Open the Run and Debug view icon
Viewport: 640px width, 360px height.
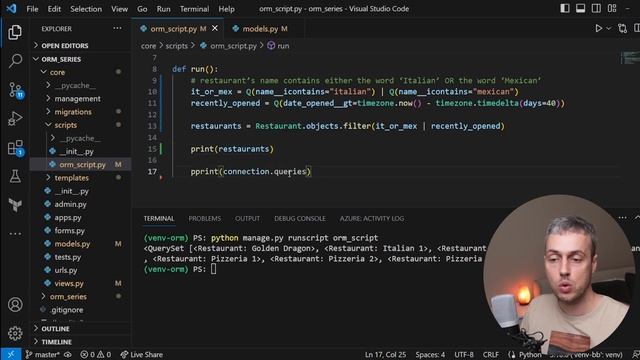click(x=15, y=118)
